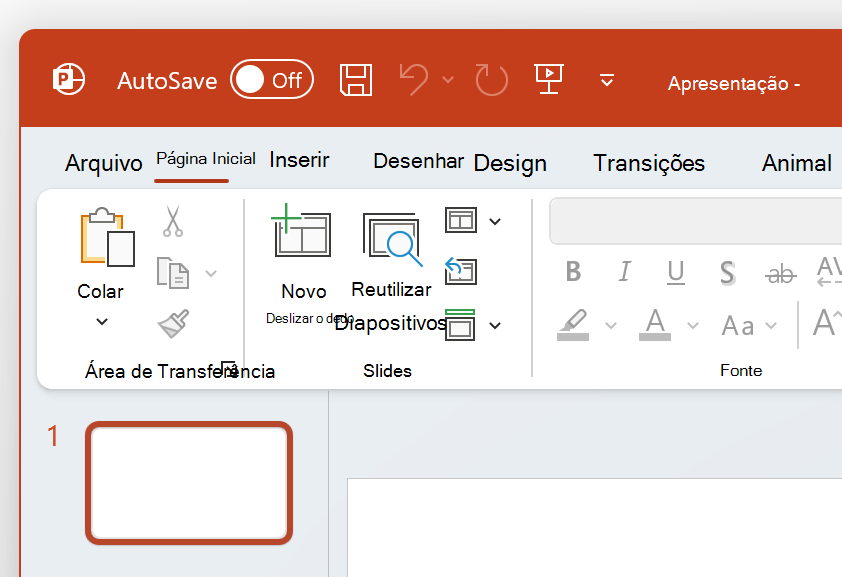Viewport: 842px width, 577px height.
Task: Open highlight color dropdown arrow
Action: point(611,325)
